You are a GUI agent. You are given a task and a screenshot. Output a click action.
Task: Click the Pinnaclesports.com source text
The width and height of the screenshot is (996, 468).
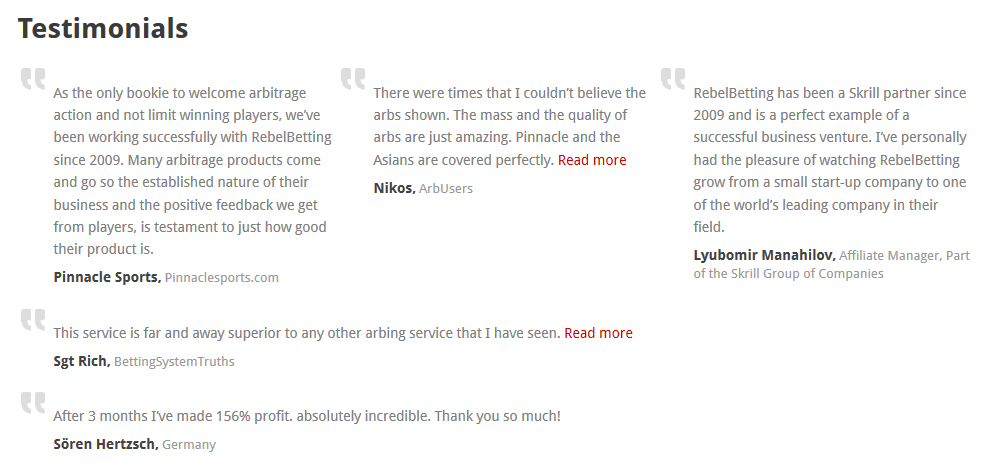coord(222,277)
